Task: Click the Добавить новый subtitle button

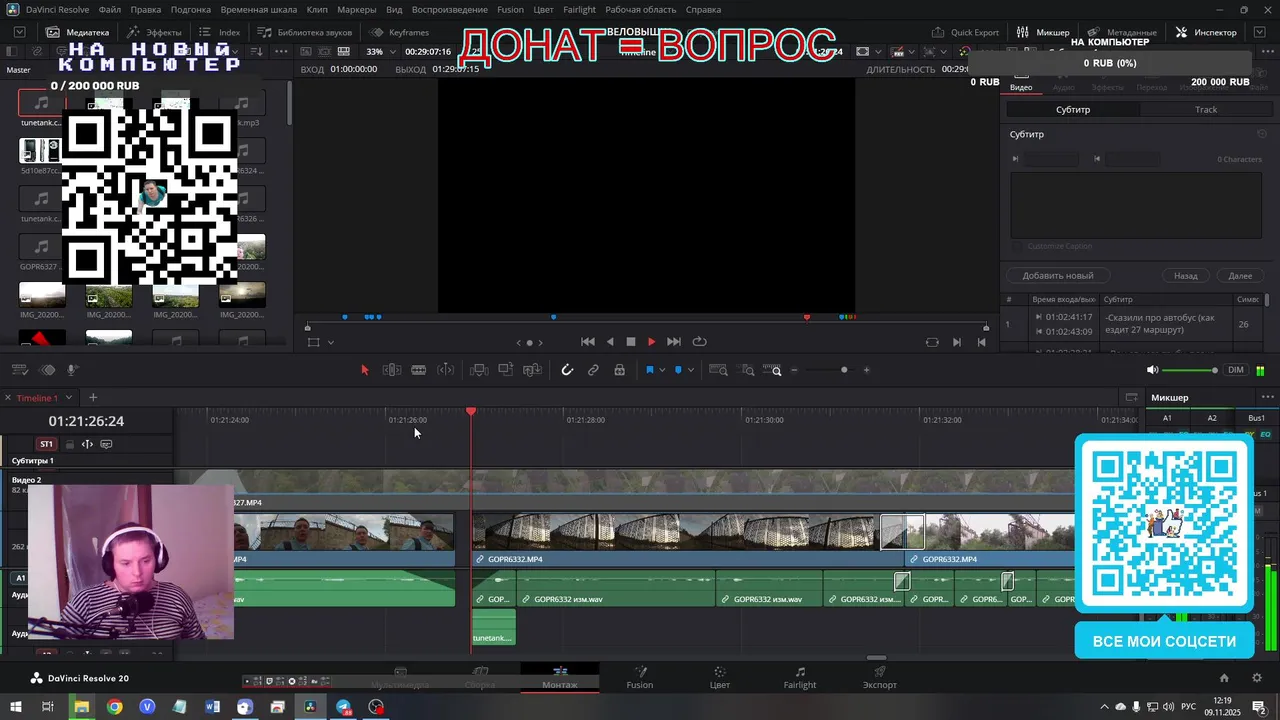Action: click(1058, 275)
